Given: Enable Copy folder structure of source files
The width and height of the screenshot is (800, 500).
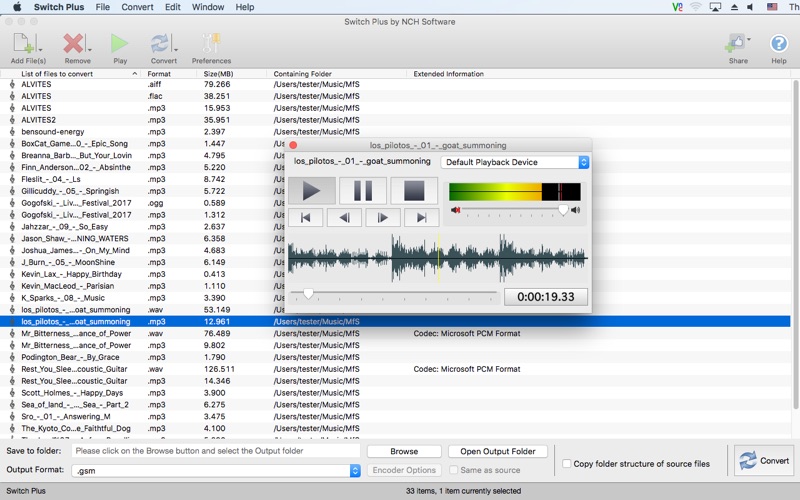Looking at the screenshot, I should pos(567,464).
